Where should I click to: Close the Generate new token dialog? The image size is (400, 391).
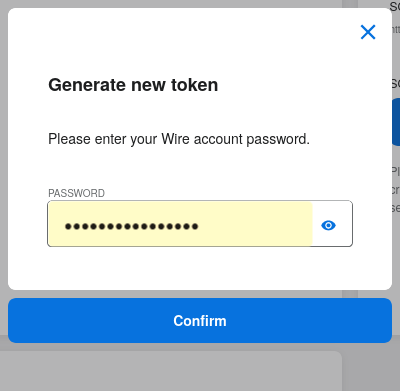coord(368,32)
